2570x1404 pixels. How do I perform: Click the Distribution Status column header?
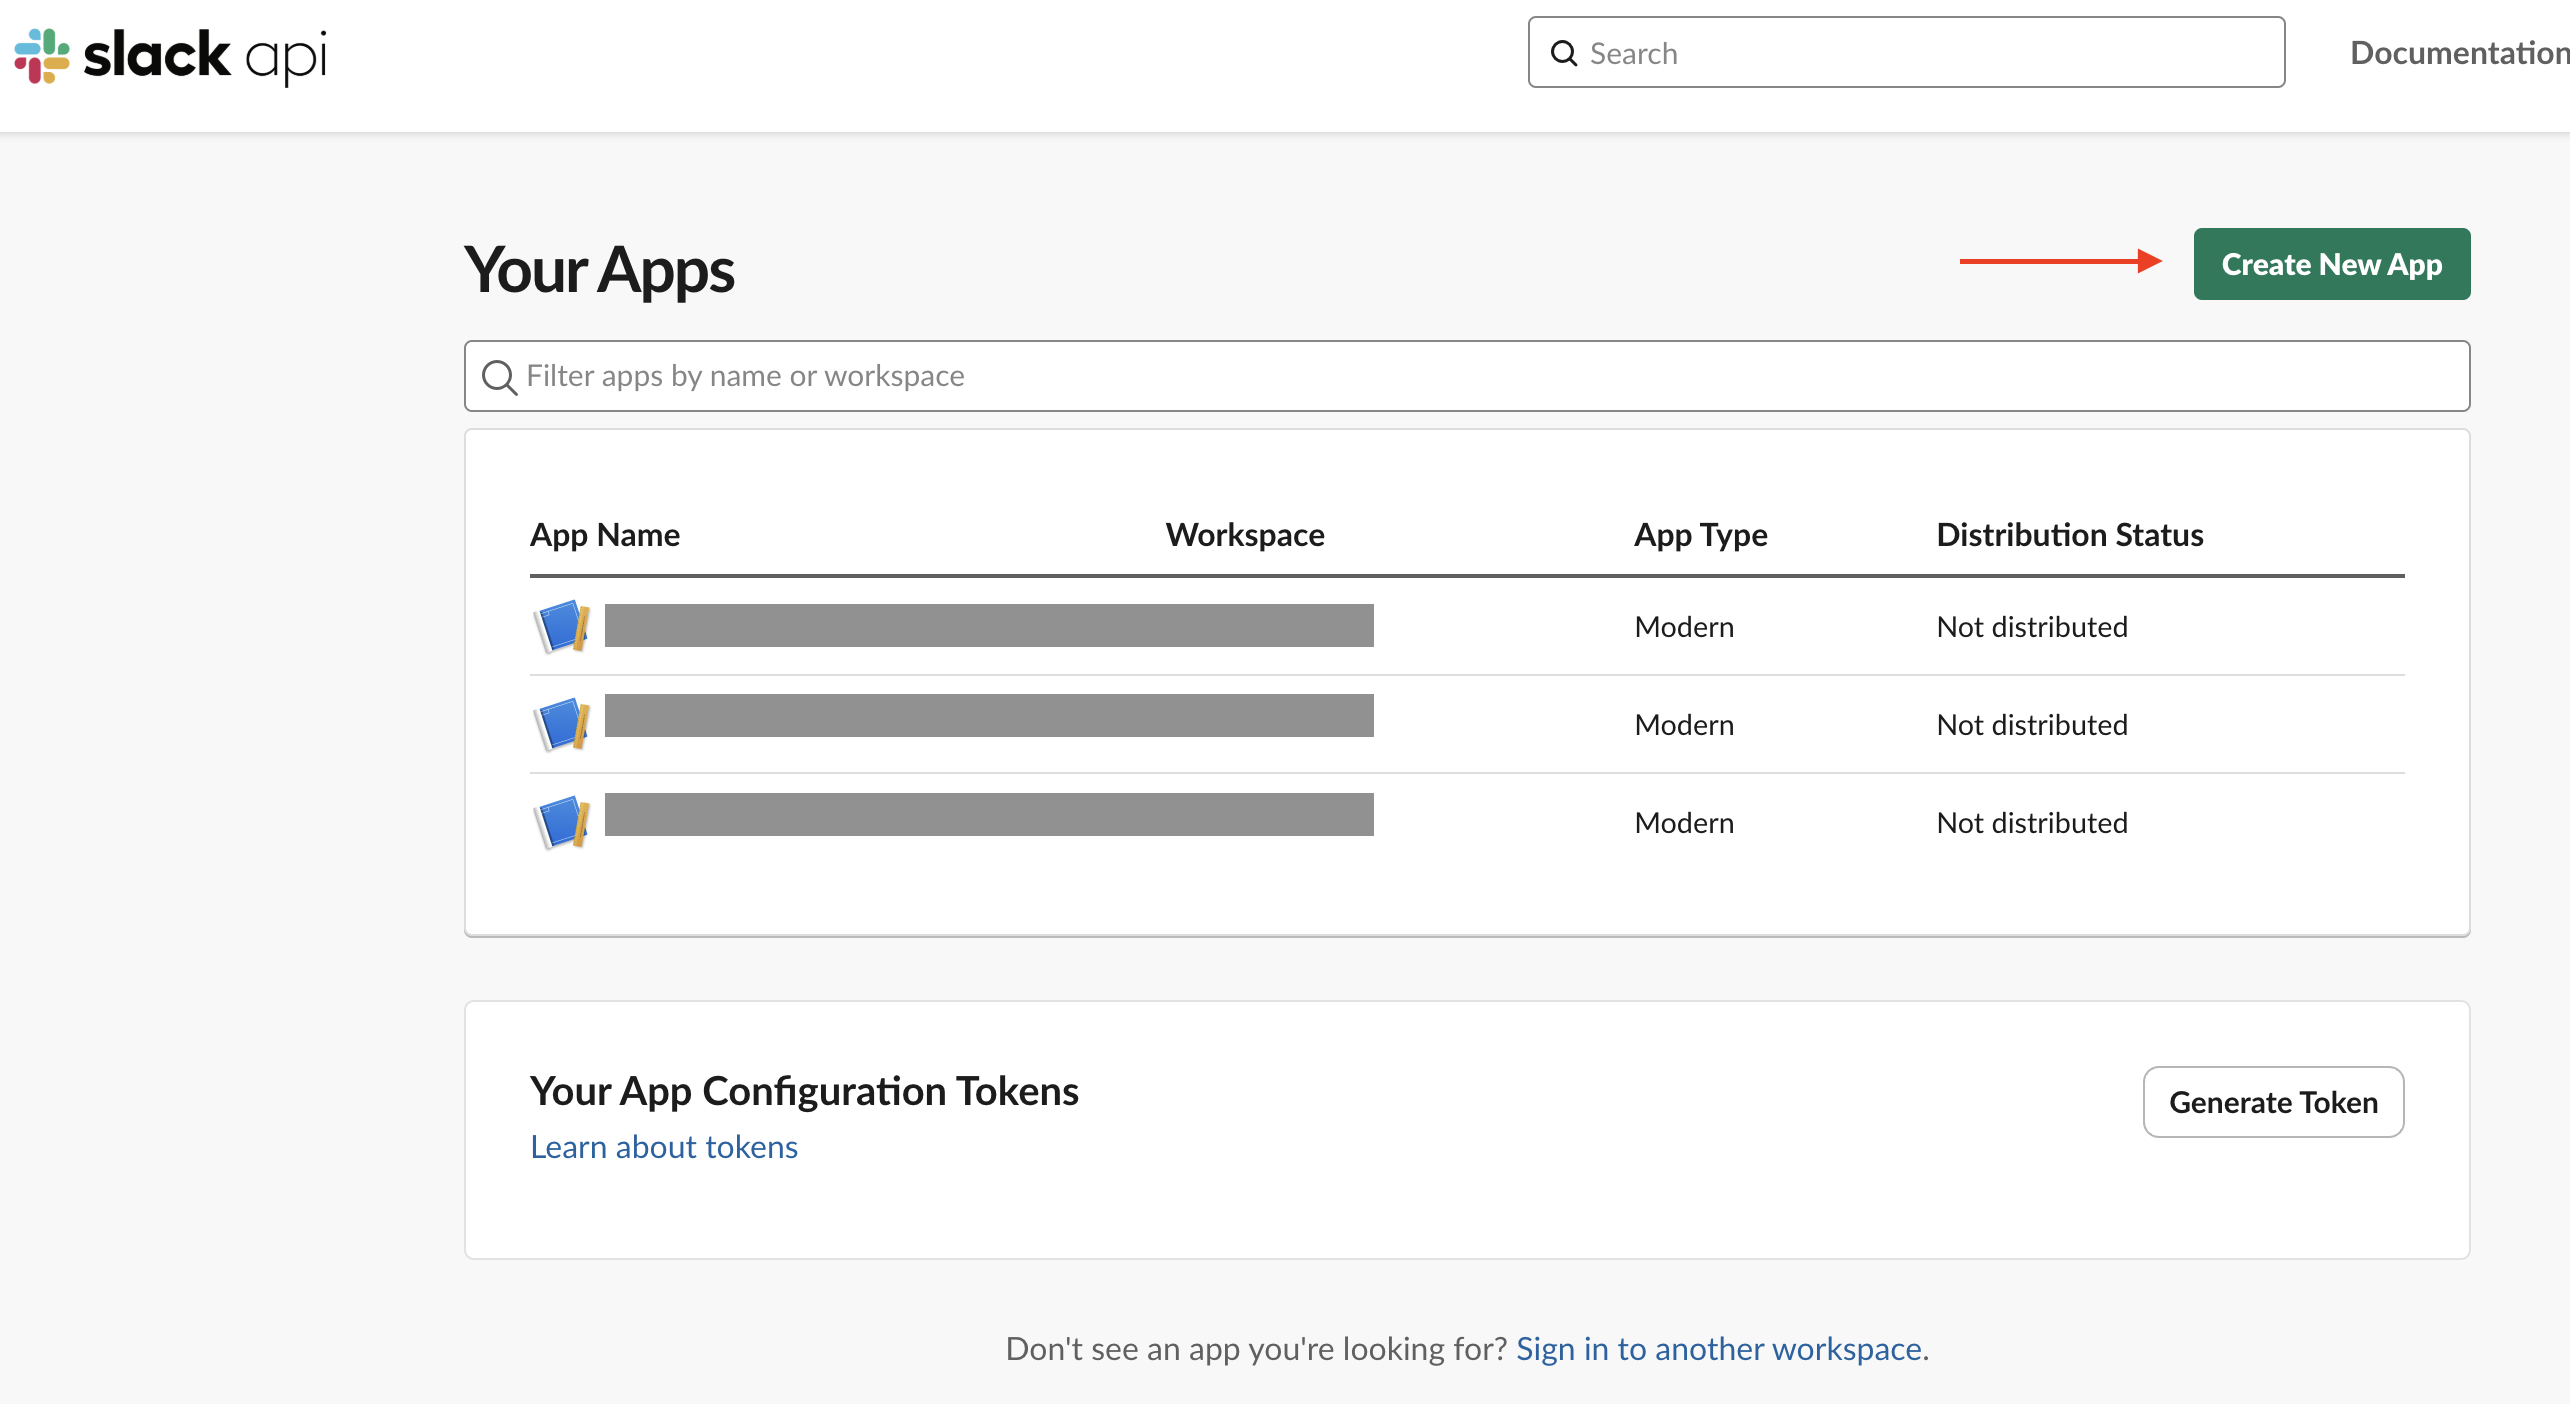click(2069, 535)
